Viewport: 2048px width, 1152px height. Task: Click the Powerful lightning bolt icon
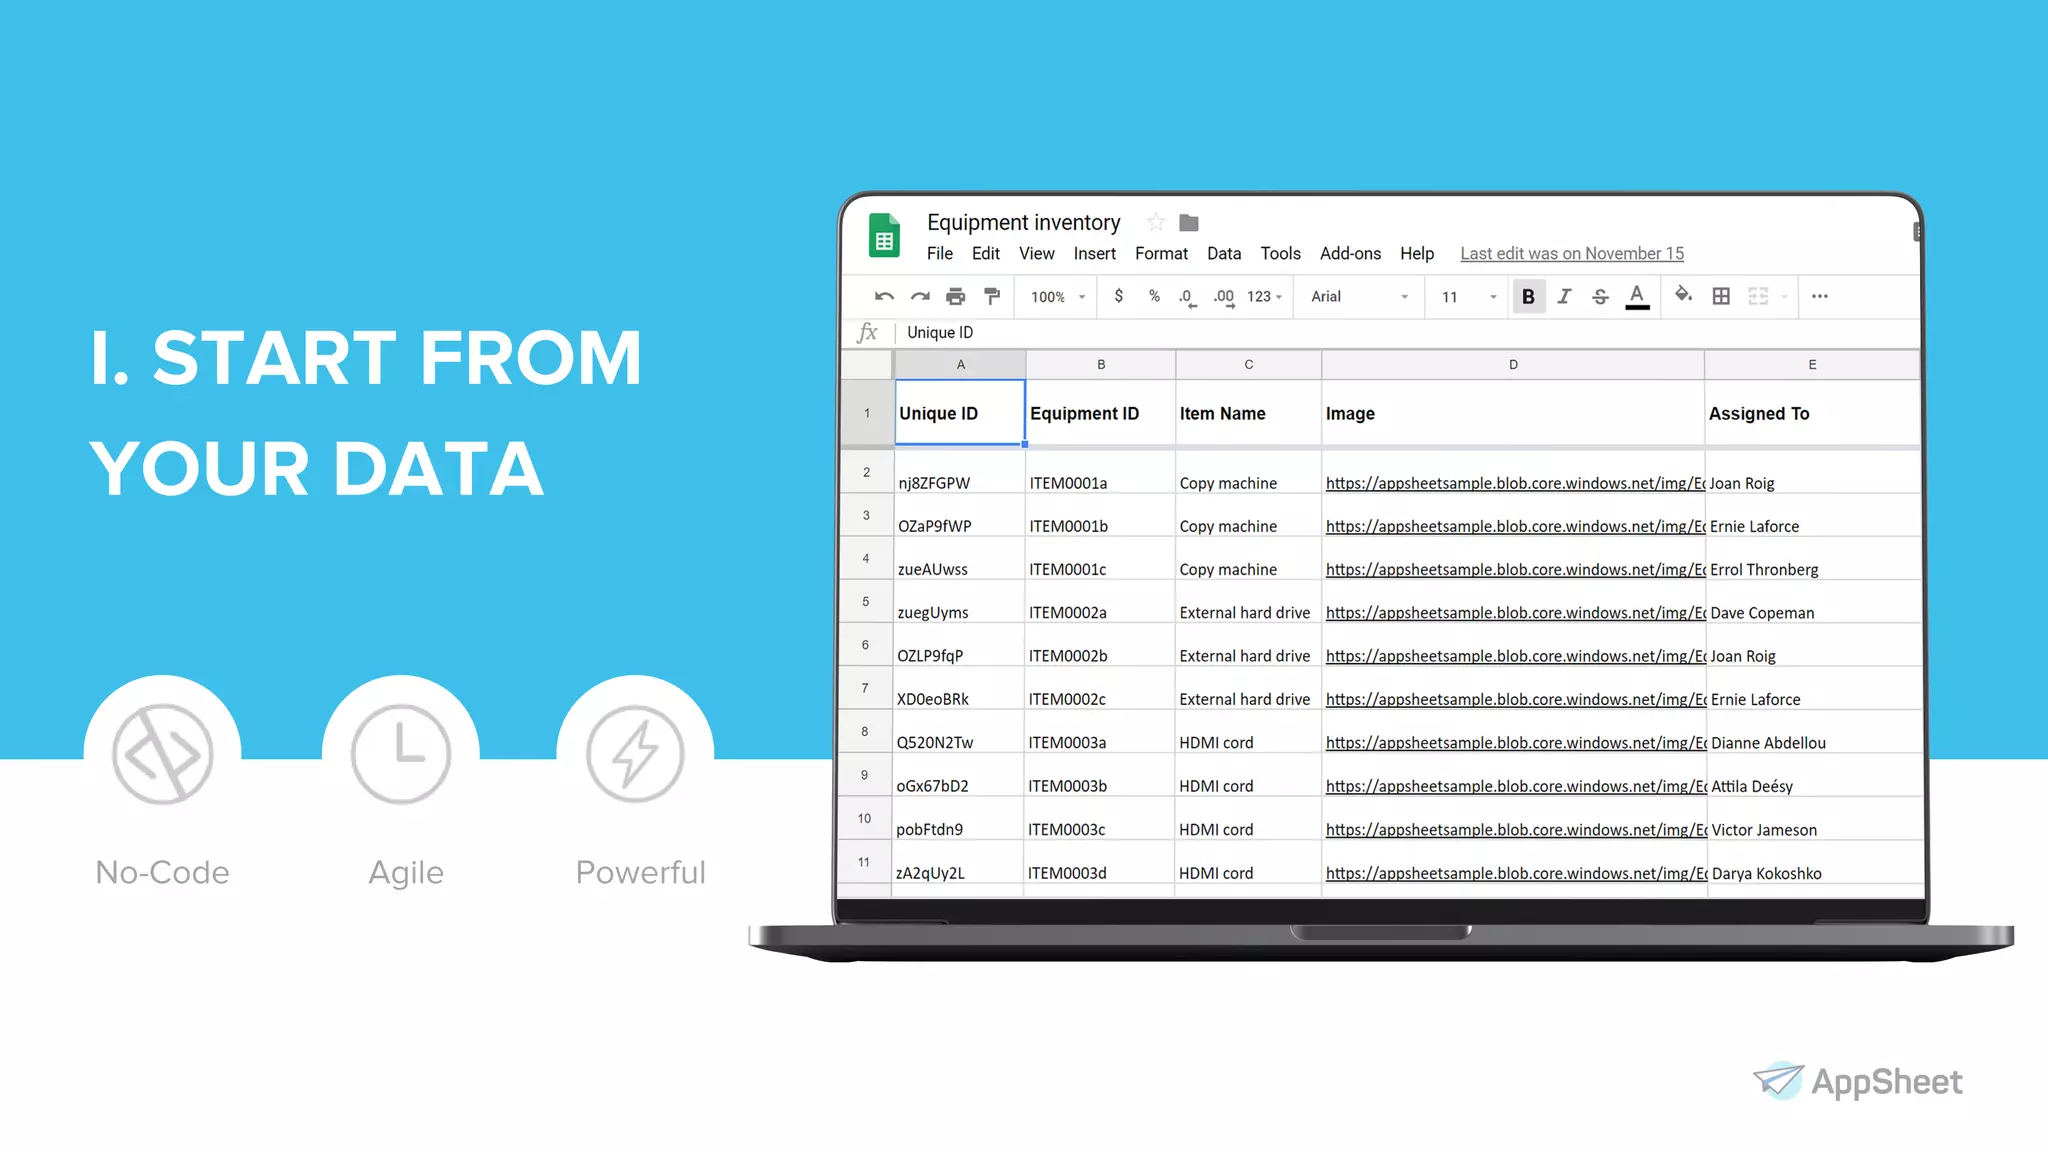pos(635,754)
